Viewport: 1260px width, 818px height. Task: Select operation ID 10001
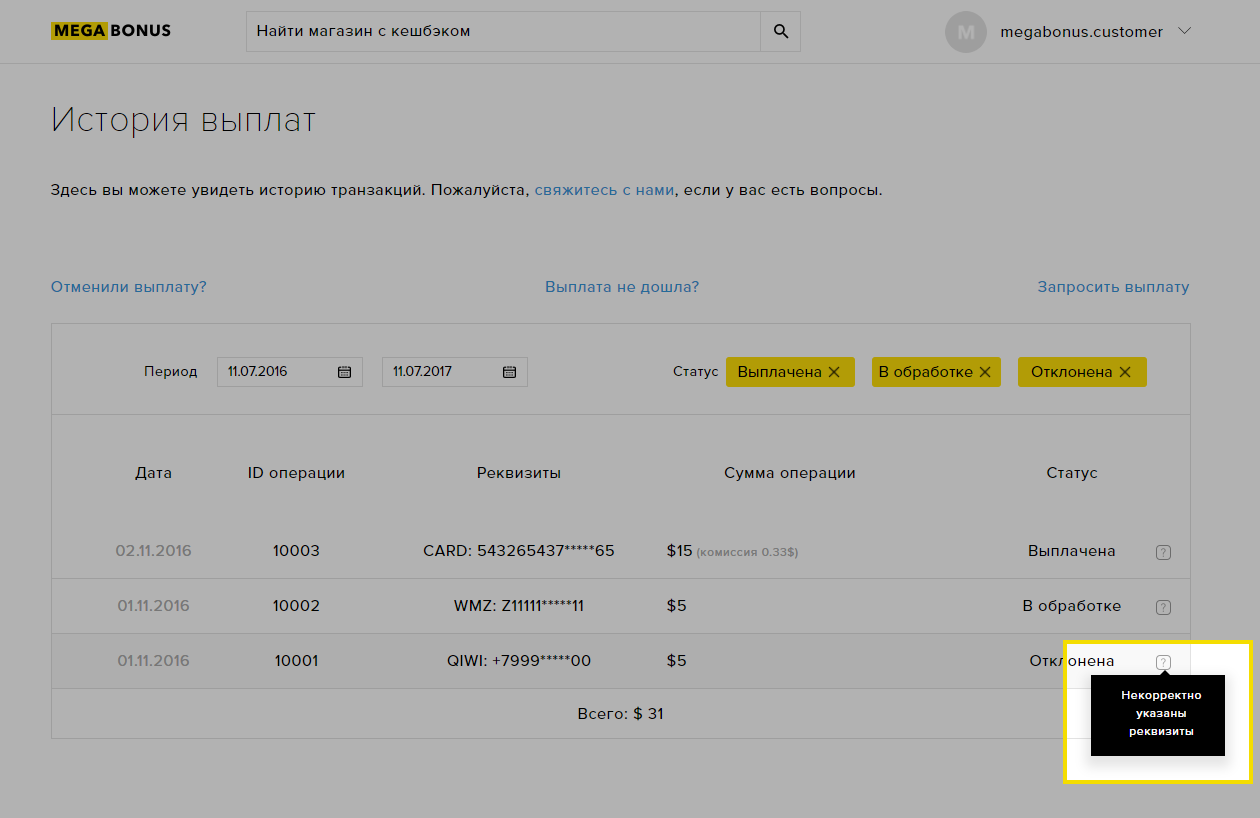point(296,661)
